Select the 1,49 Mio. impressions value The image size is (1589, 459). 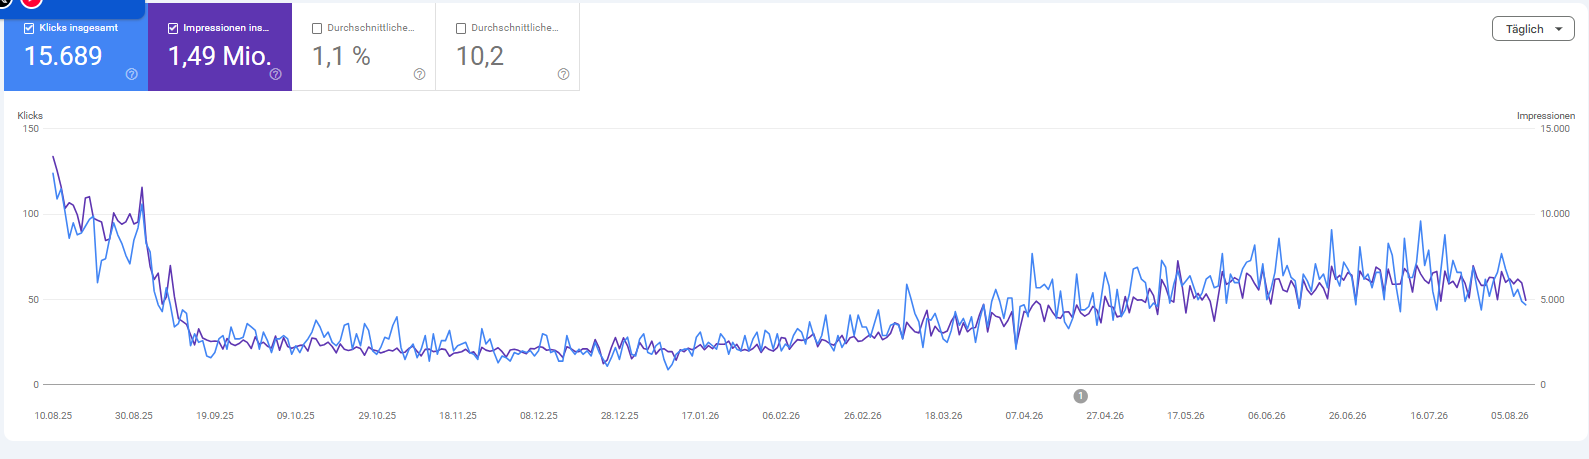[220, 56]
